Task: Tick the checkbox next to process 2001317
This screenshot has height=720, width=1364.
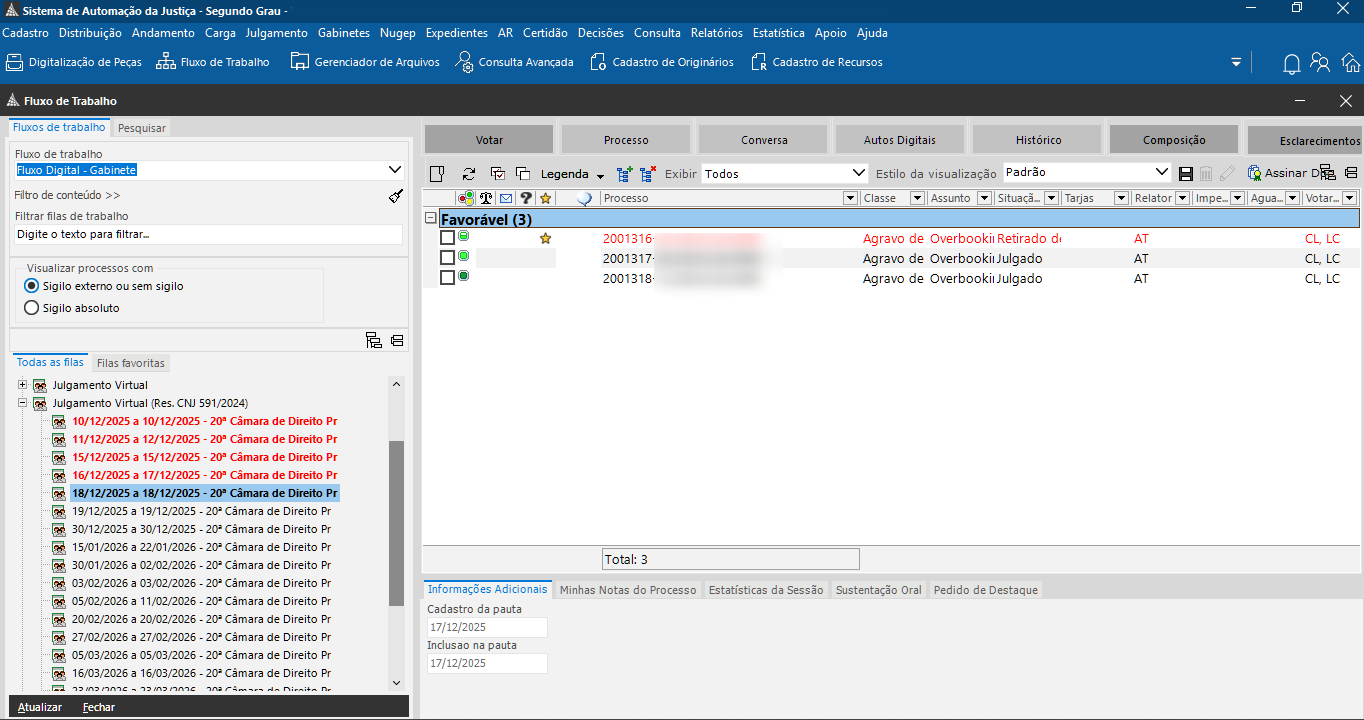Action: pos(447,258)
